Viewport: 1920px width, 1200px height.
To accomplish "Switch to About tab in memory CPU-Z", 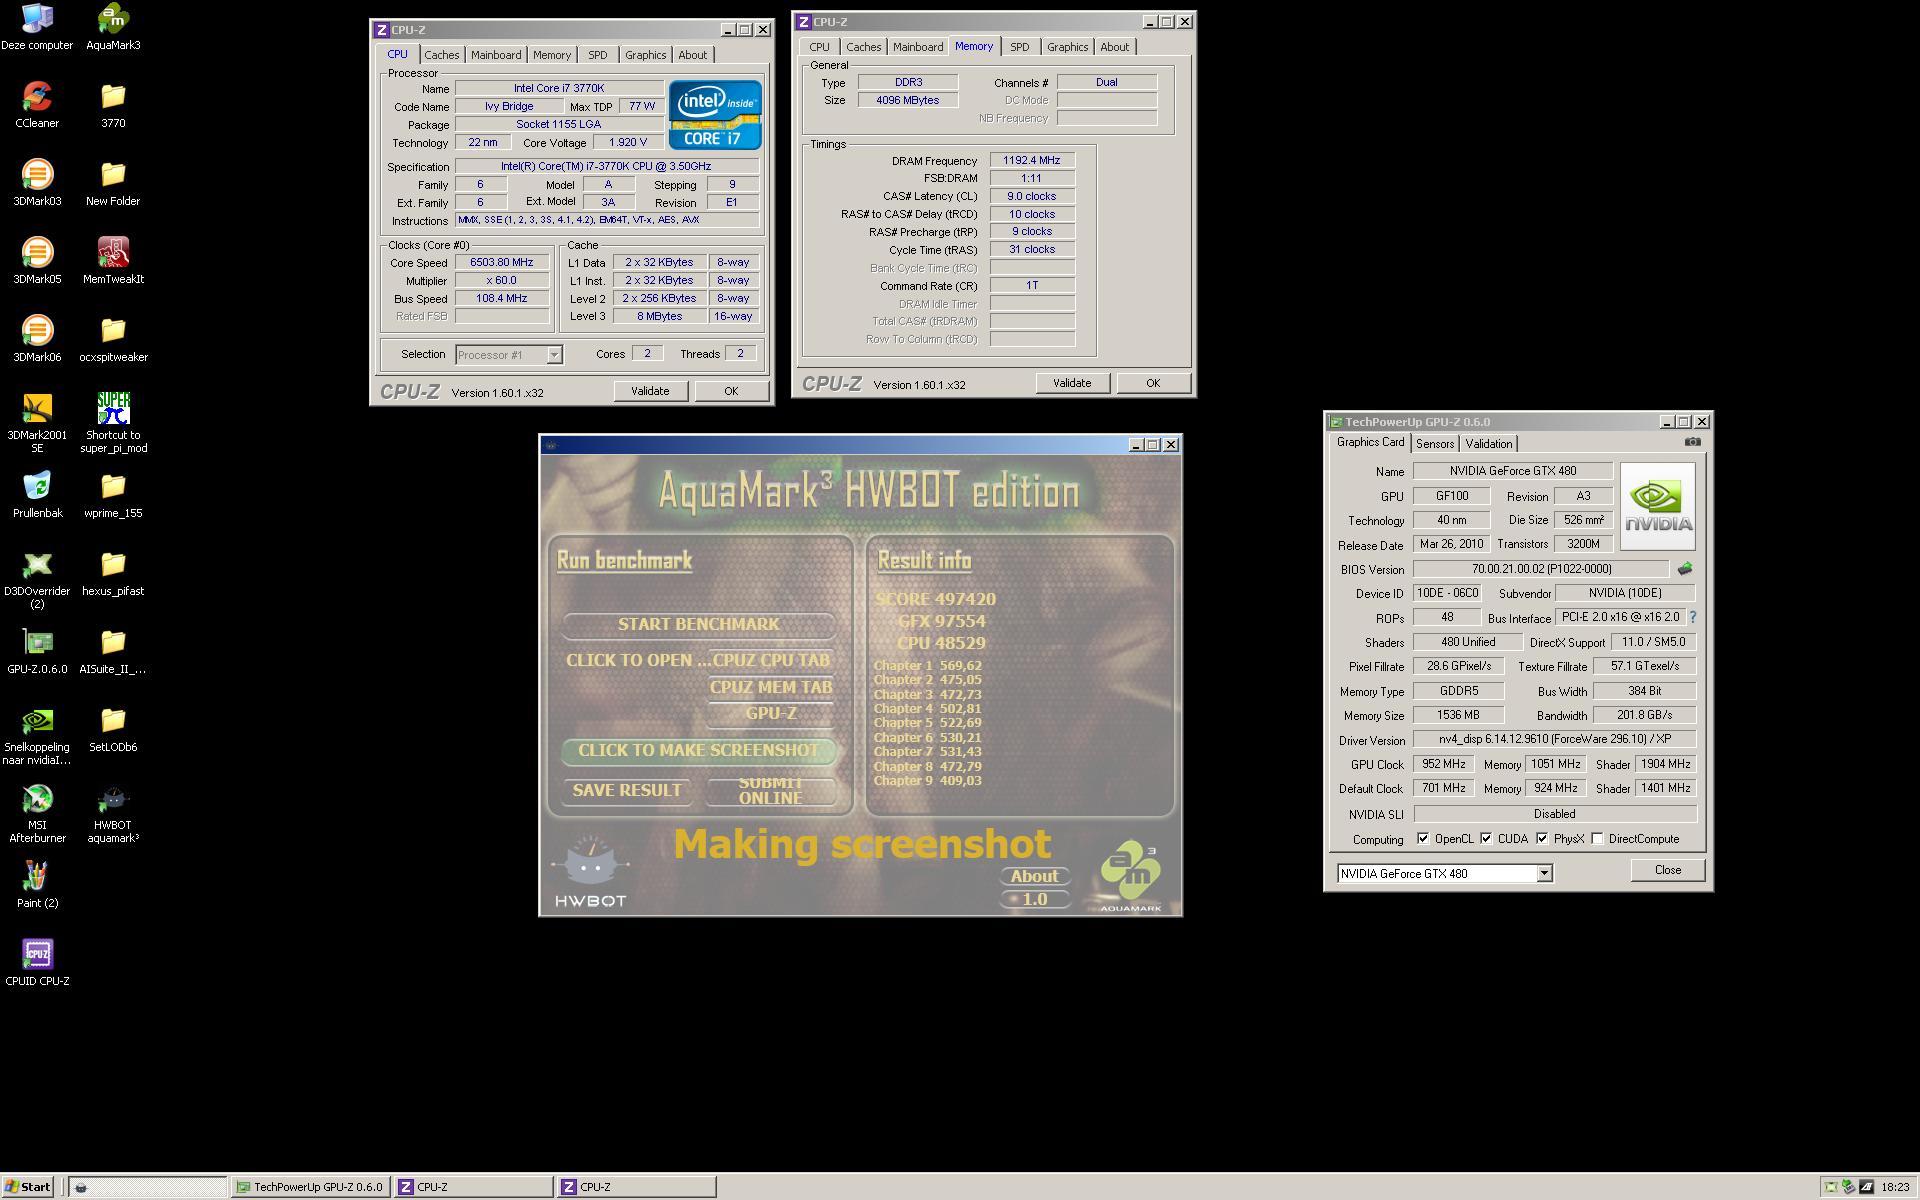I will coord(1114,47).
